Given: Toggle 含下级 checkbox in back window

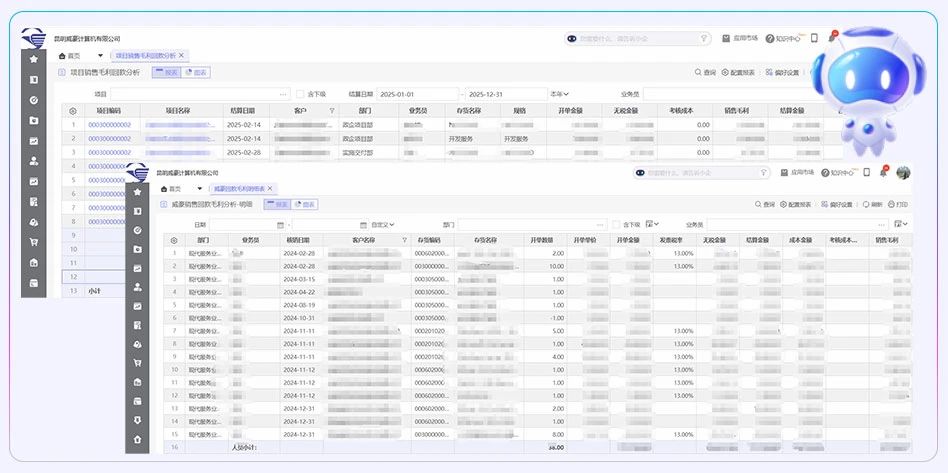Looking at the screenshot, I should point(300,93).
